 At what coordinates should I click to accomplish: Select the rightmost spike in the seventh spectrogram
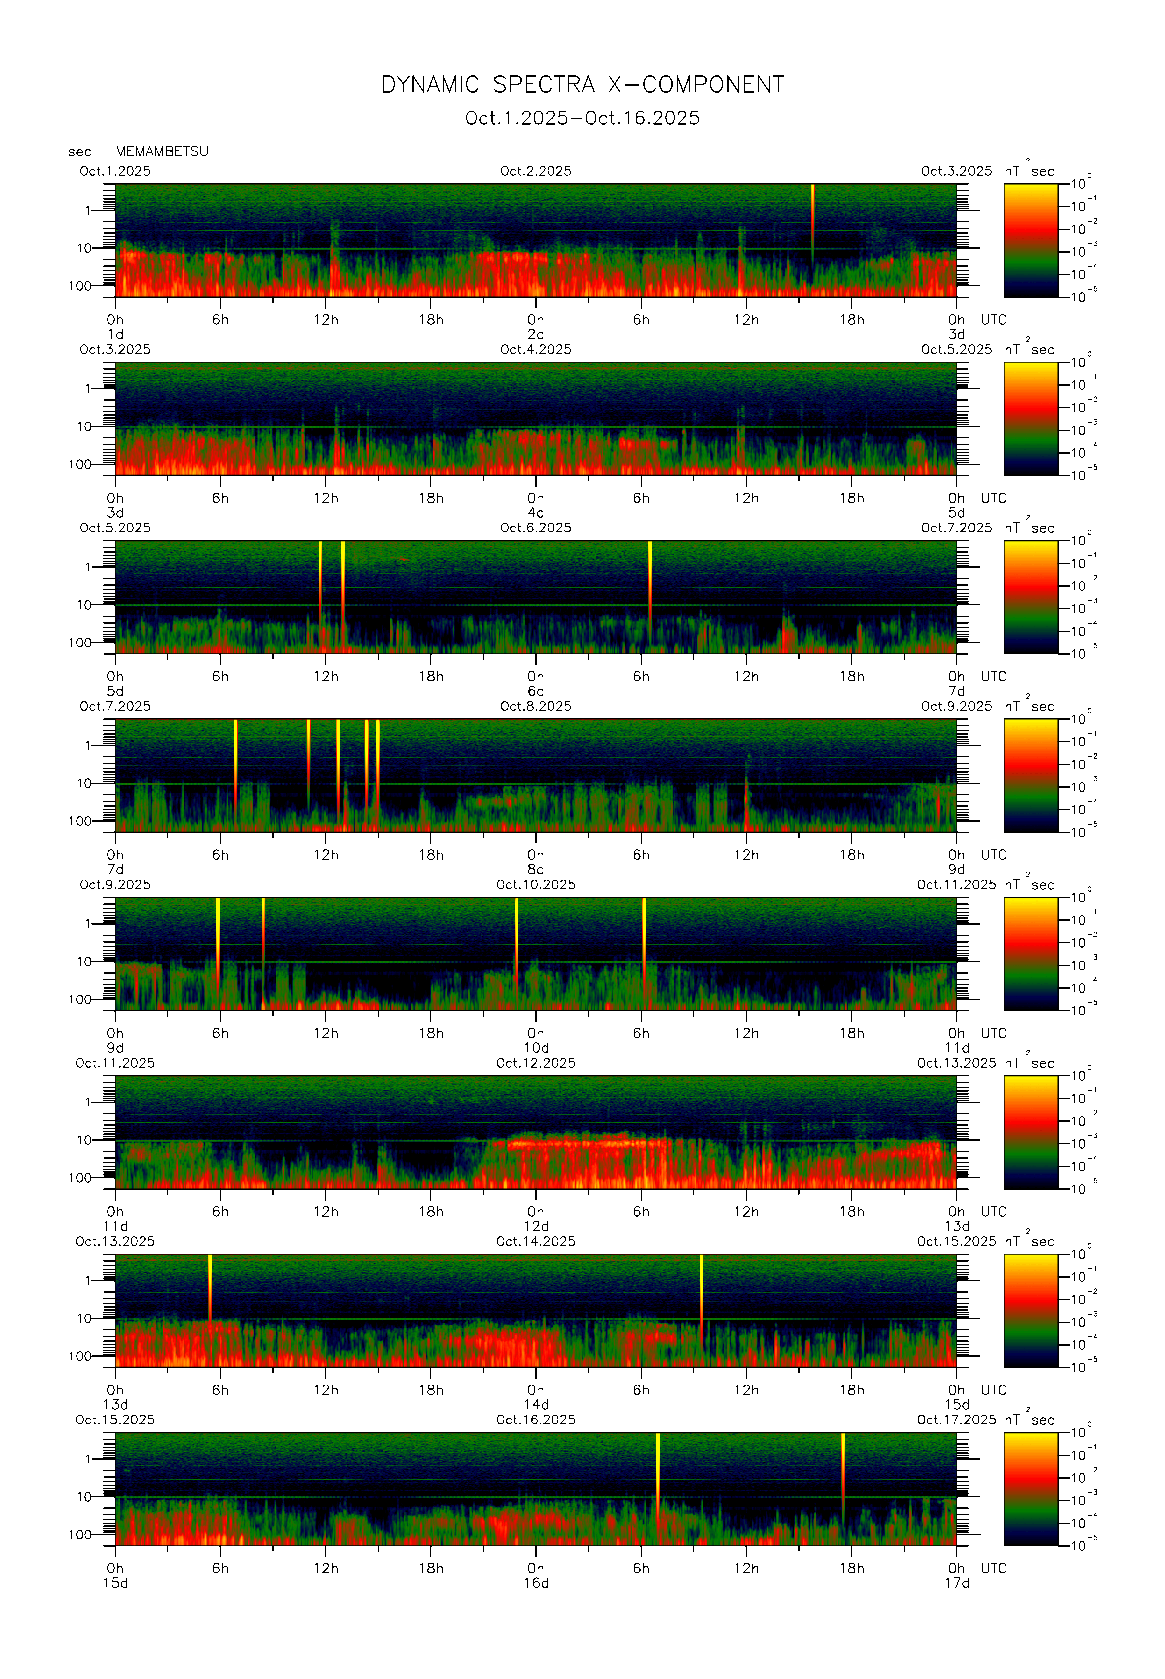(x=701, y=1290)
